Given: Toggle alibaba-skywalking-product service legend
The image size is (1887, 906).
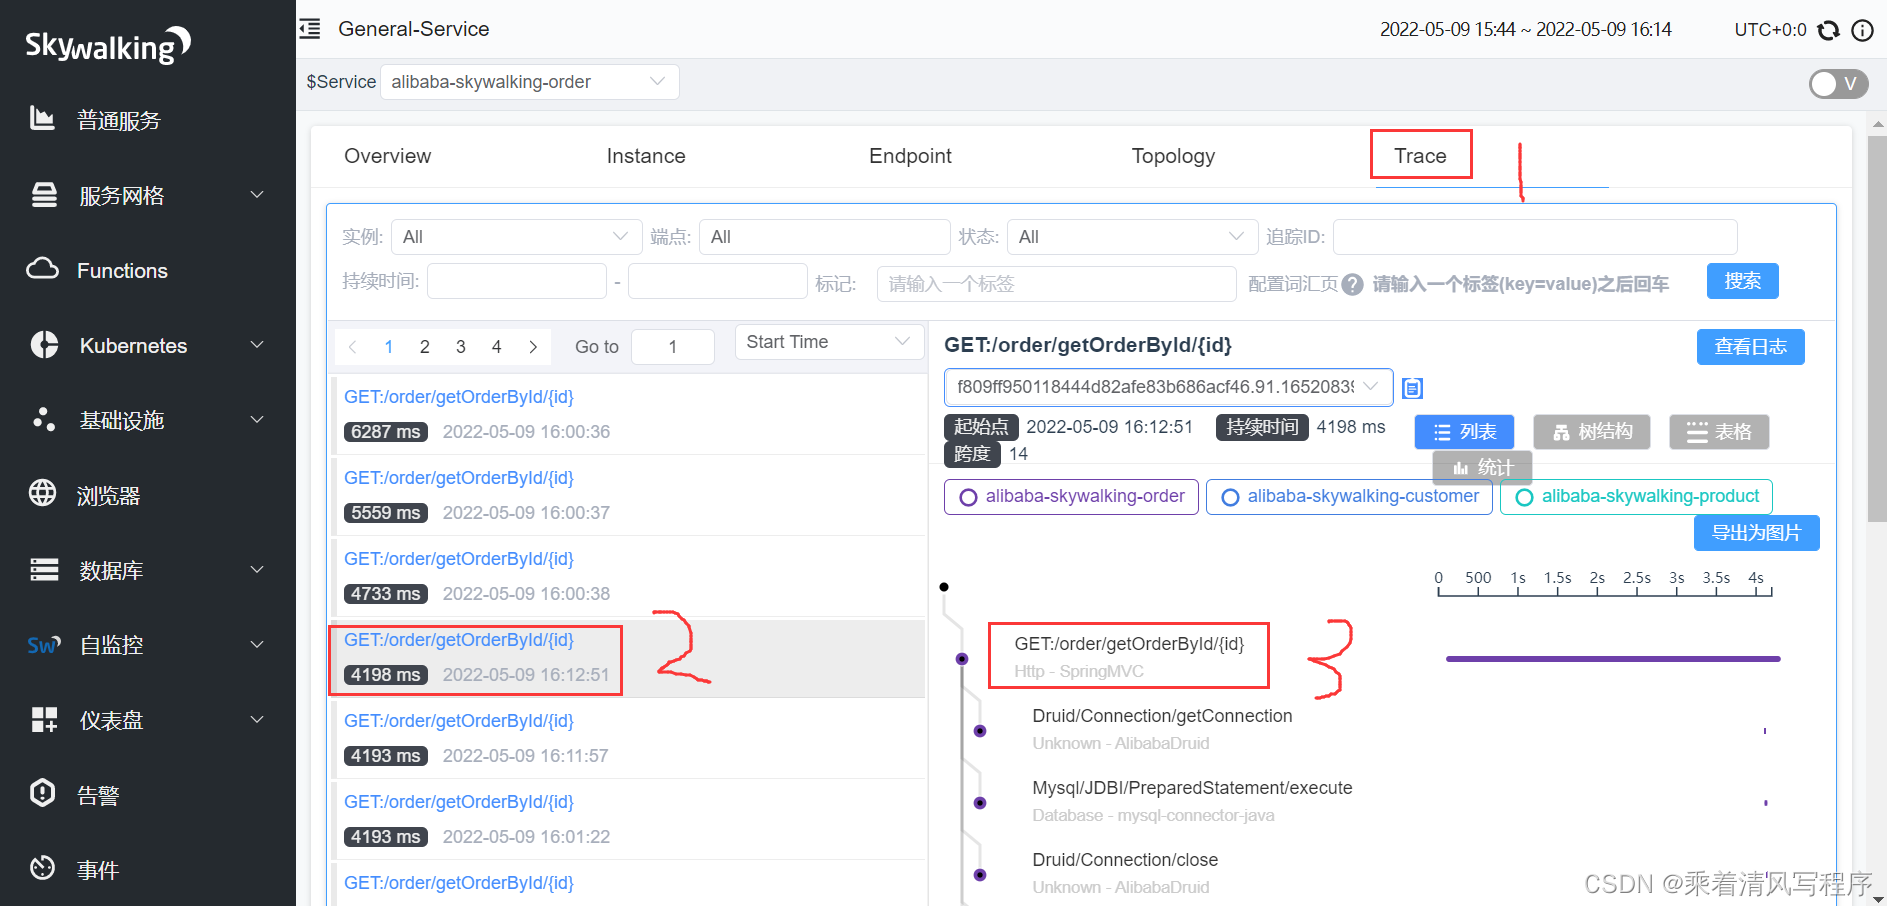Looking at the screenshot, I should [x=1636, y=497].
